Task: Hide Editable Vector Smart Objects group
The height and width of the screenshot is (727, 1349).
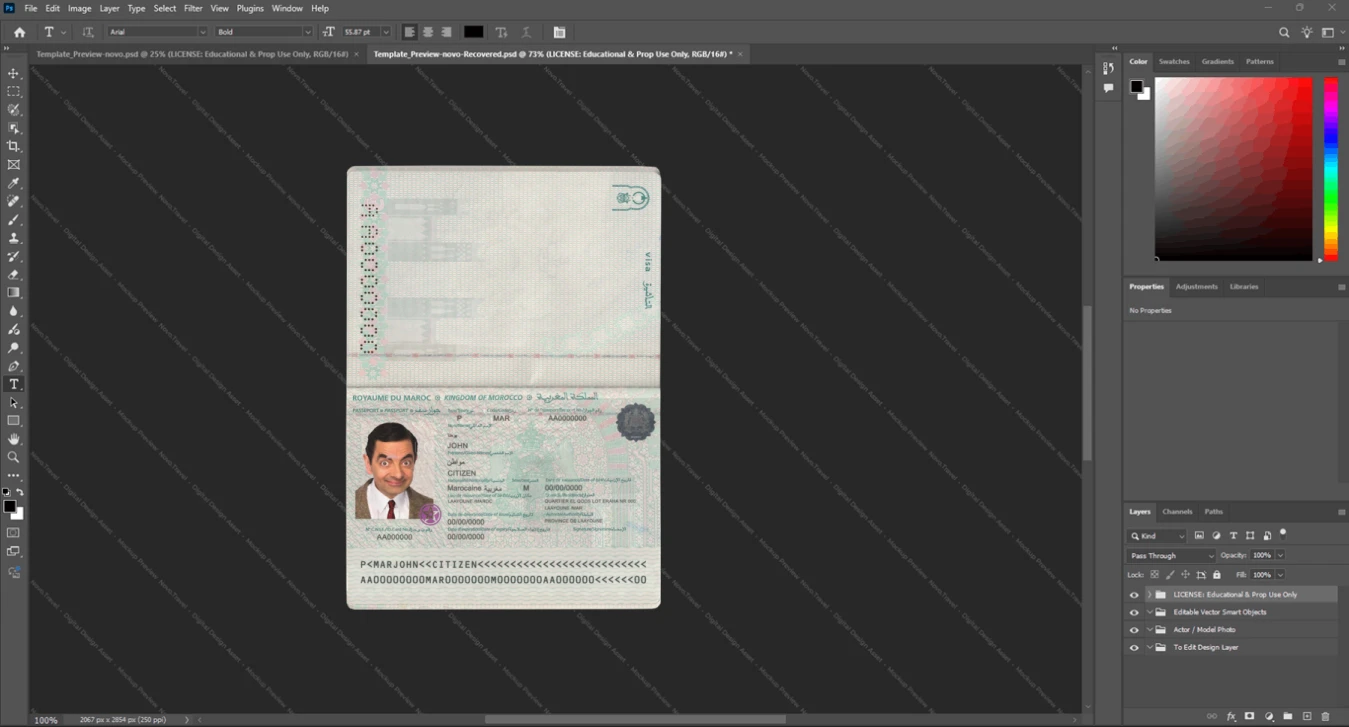Action: [1134, 612]
